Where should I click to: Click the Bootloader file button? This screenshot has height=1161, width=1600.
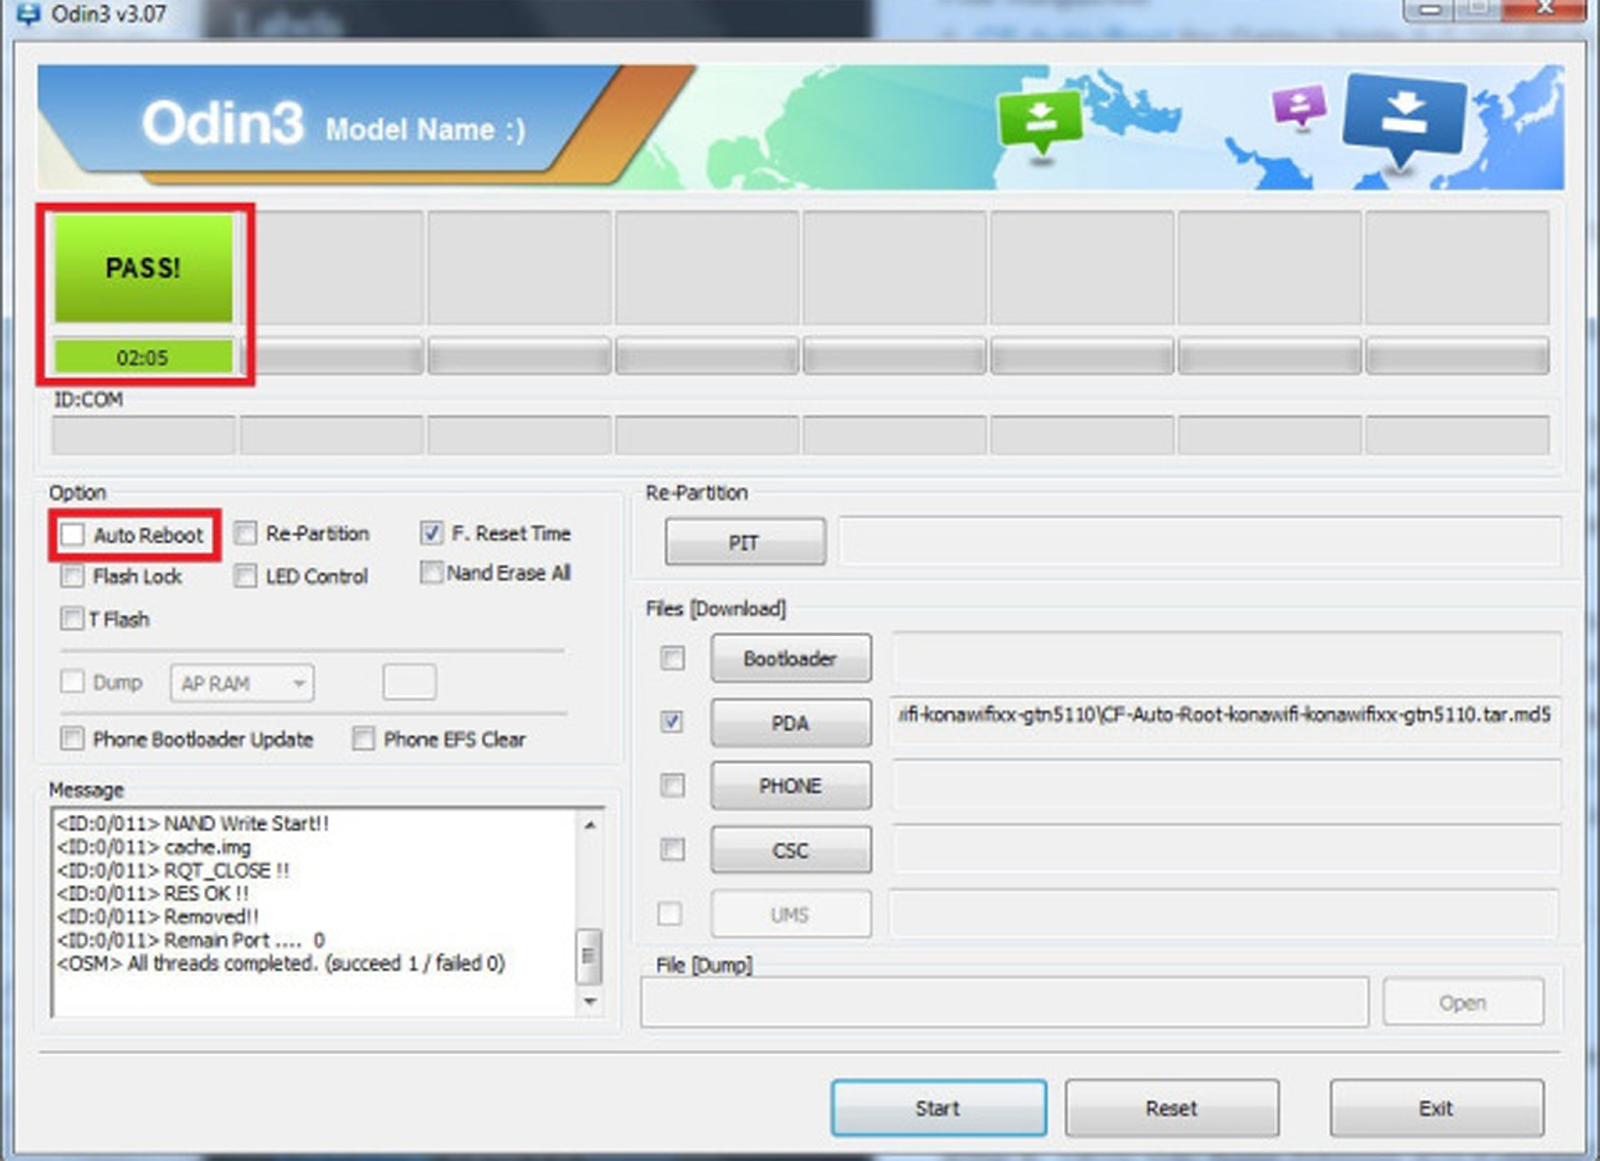[x=790, y=658]
